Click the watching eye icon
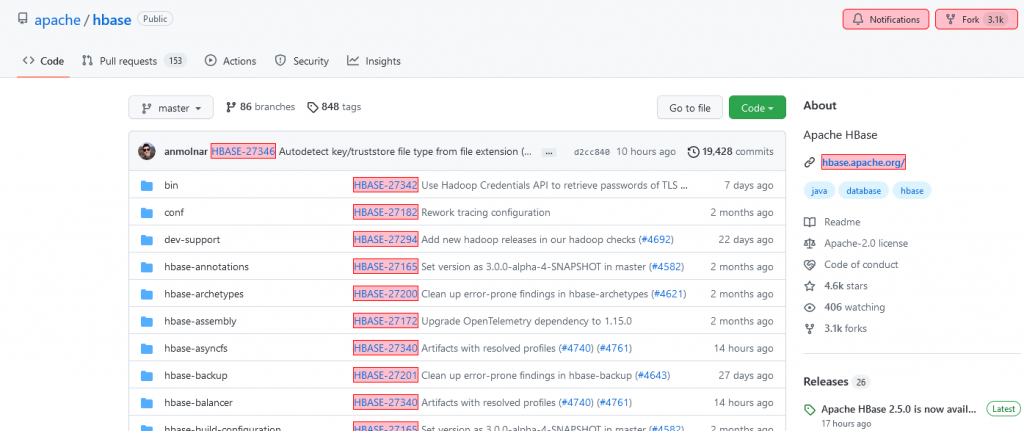1024x431 pixels. point(810,307)
